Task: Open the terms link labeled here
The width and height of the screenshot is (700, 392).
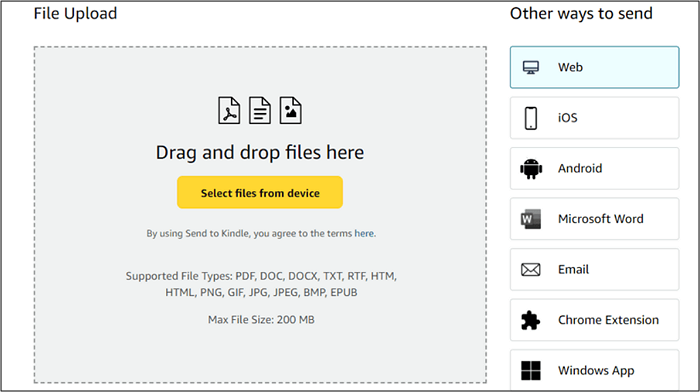Action: tap(364, 233)
